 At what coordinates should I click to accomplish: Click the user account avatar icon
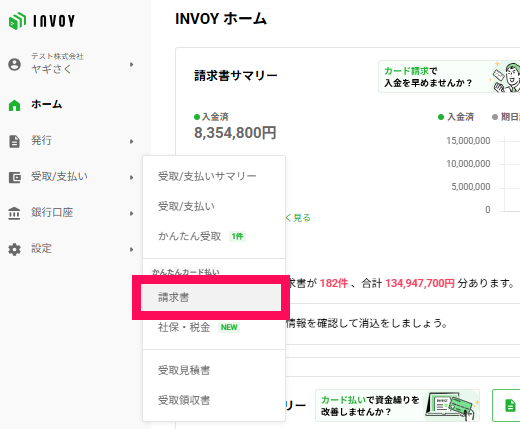pyautogui.click(x=14, y=64)
